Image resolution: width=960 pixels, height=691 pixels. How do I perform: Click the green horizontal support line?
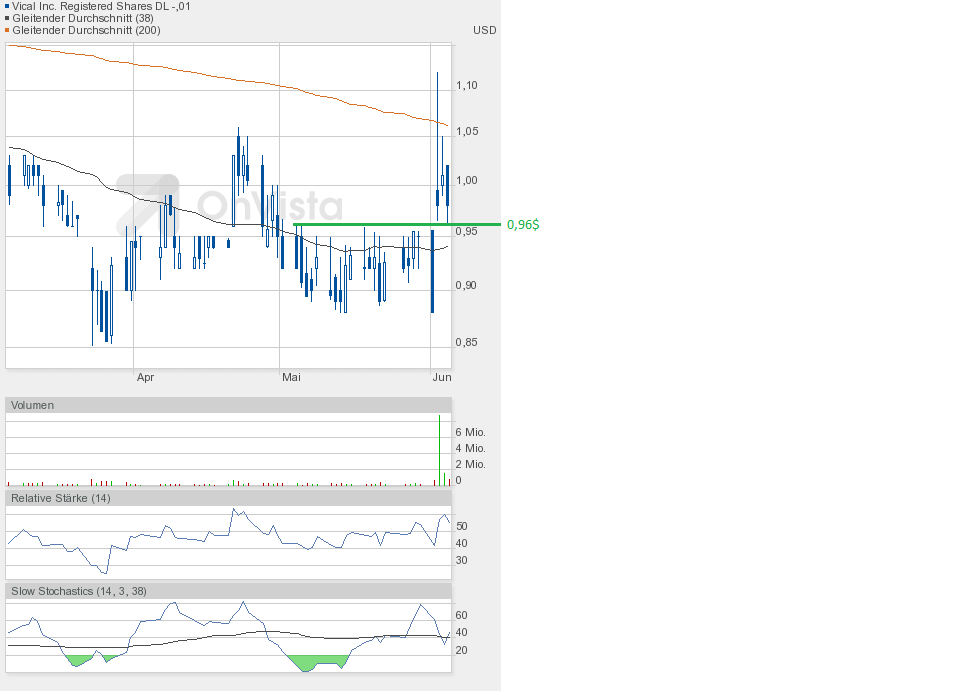pyautogui.click(x=400, y=224)
